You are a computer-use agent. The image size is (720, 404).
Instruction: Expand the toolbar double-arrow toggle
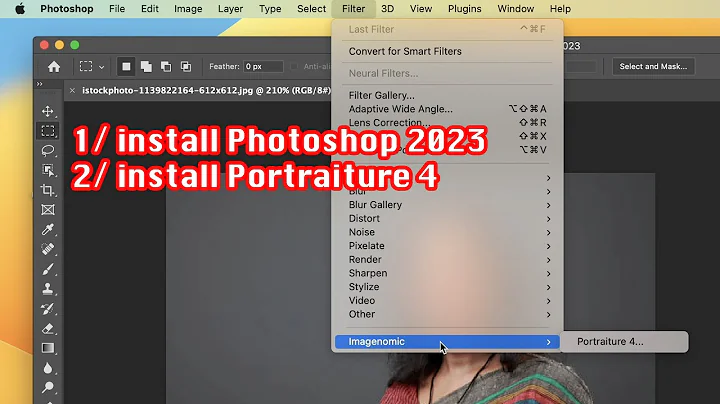[x=39, y=84]
